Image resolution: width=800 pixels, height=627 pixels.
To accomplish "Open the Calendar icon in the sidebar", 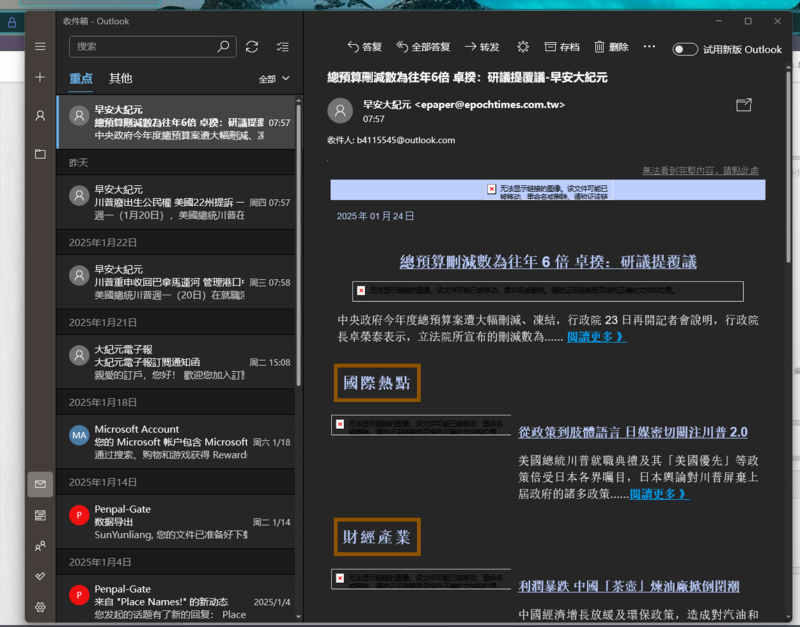I will coord(40,515).
